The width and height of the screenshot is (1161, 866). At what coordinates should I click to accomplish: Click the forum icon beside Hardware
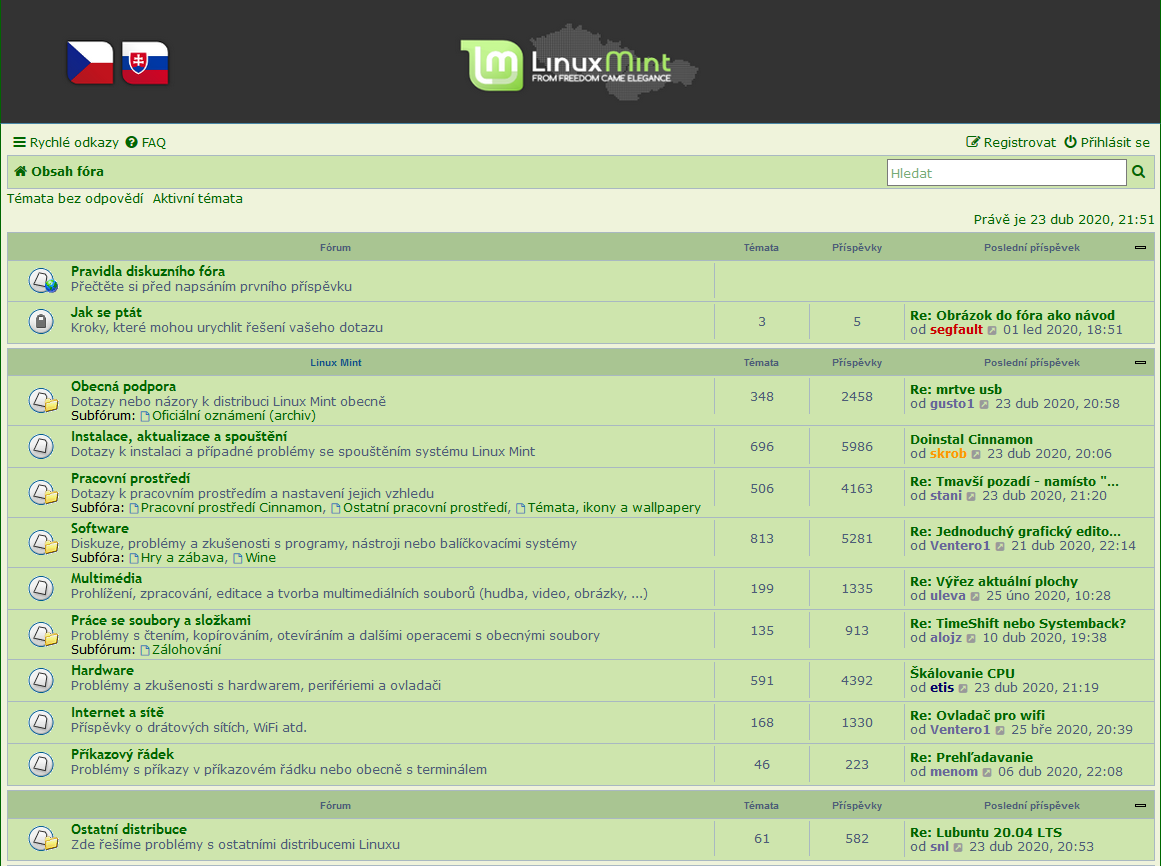coord(41,679)
